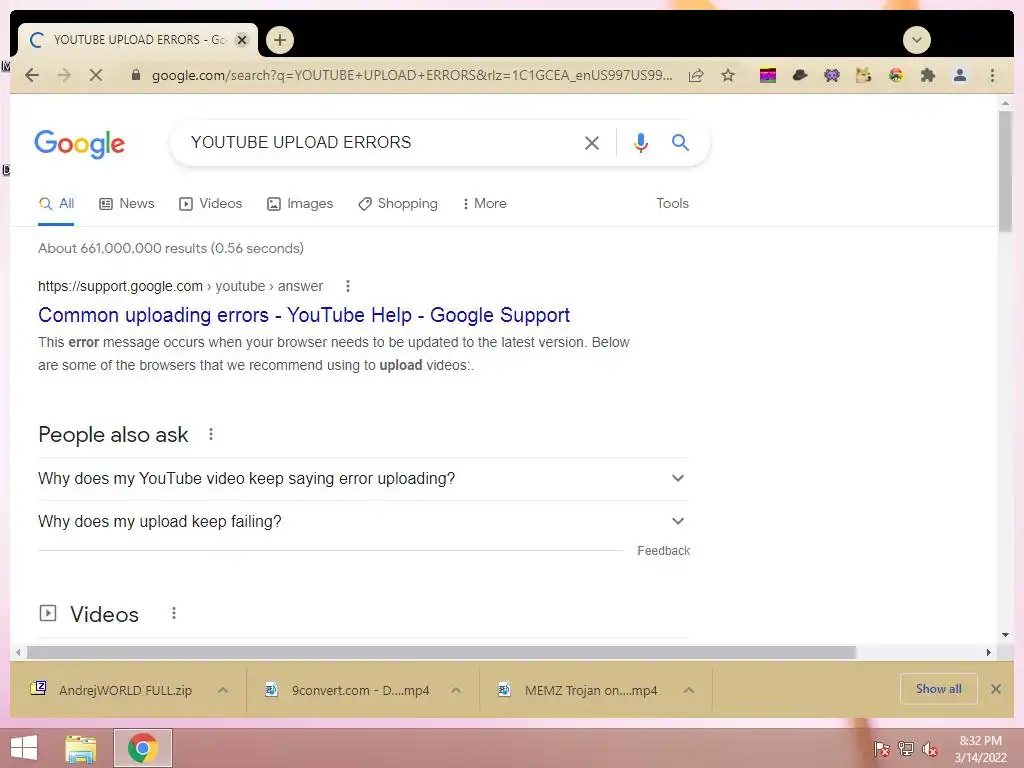
Task: Click the URL address bar
Action: pyautogui.click(x=411, y=75)
